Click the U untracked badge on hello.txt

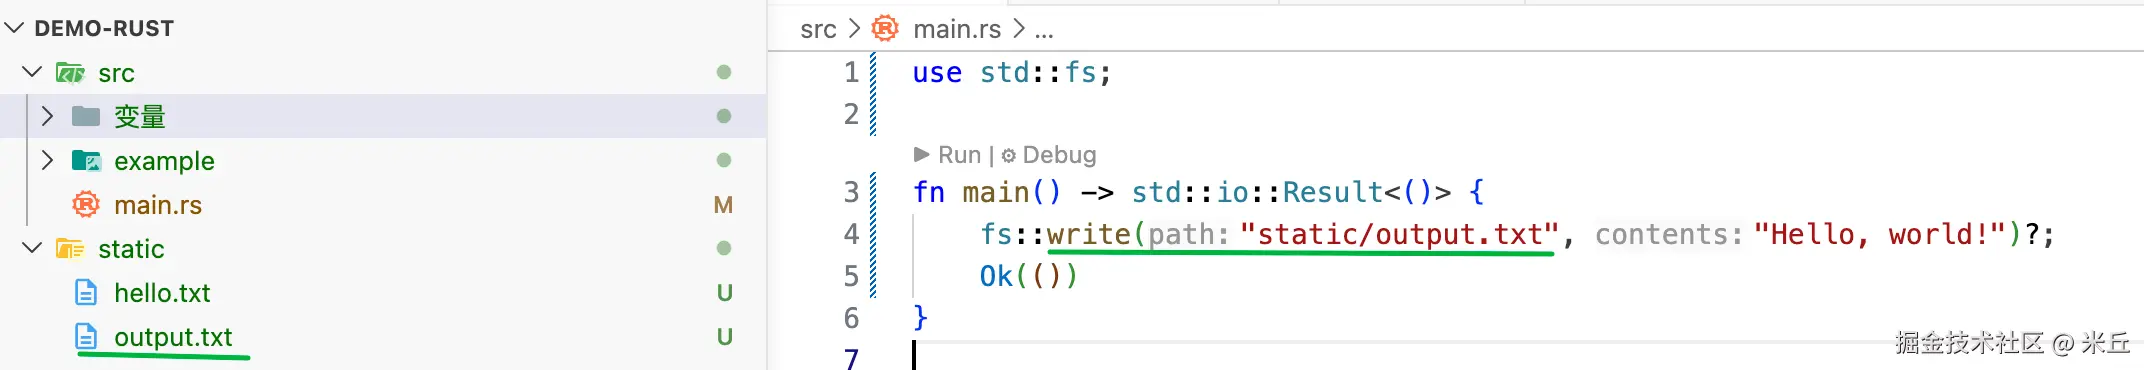coord(724,293)
